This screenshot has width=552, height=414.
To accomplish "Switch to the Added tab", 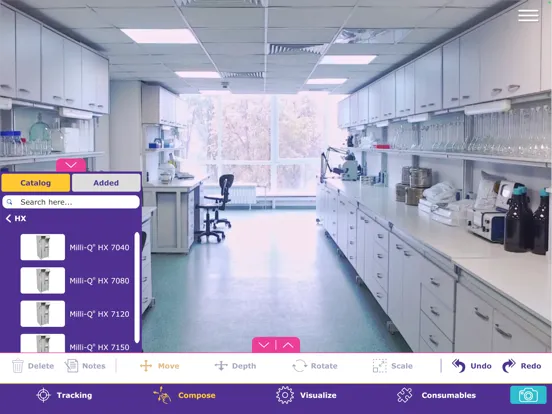I will click(106, 183).
